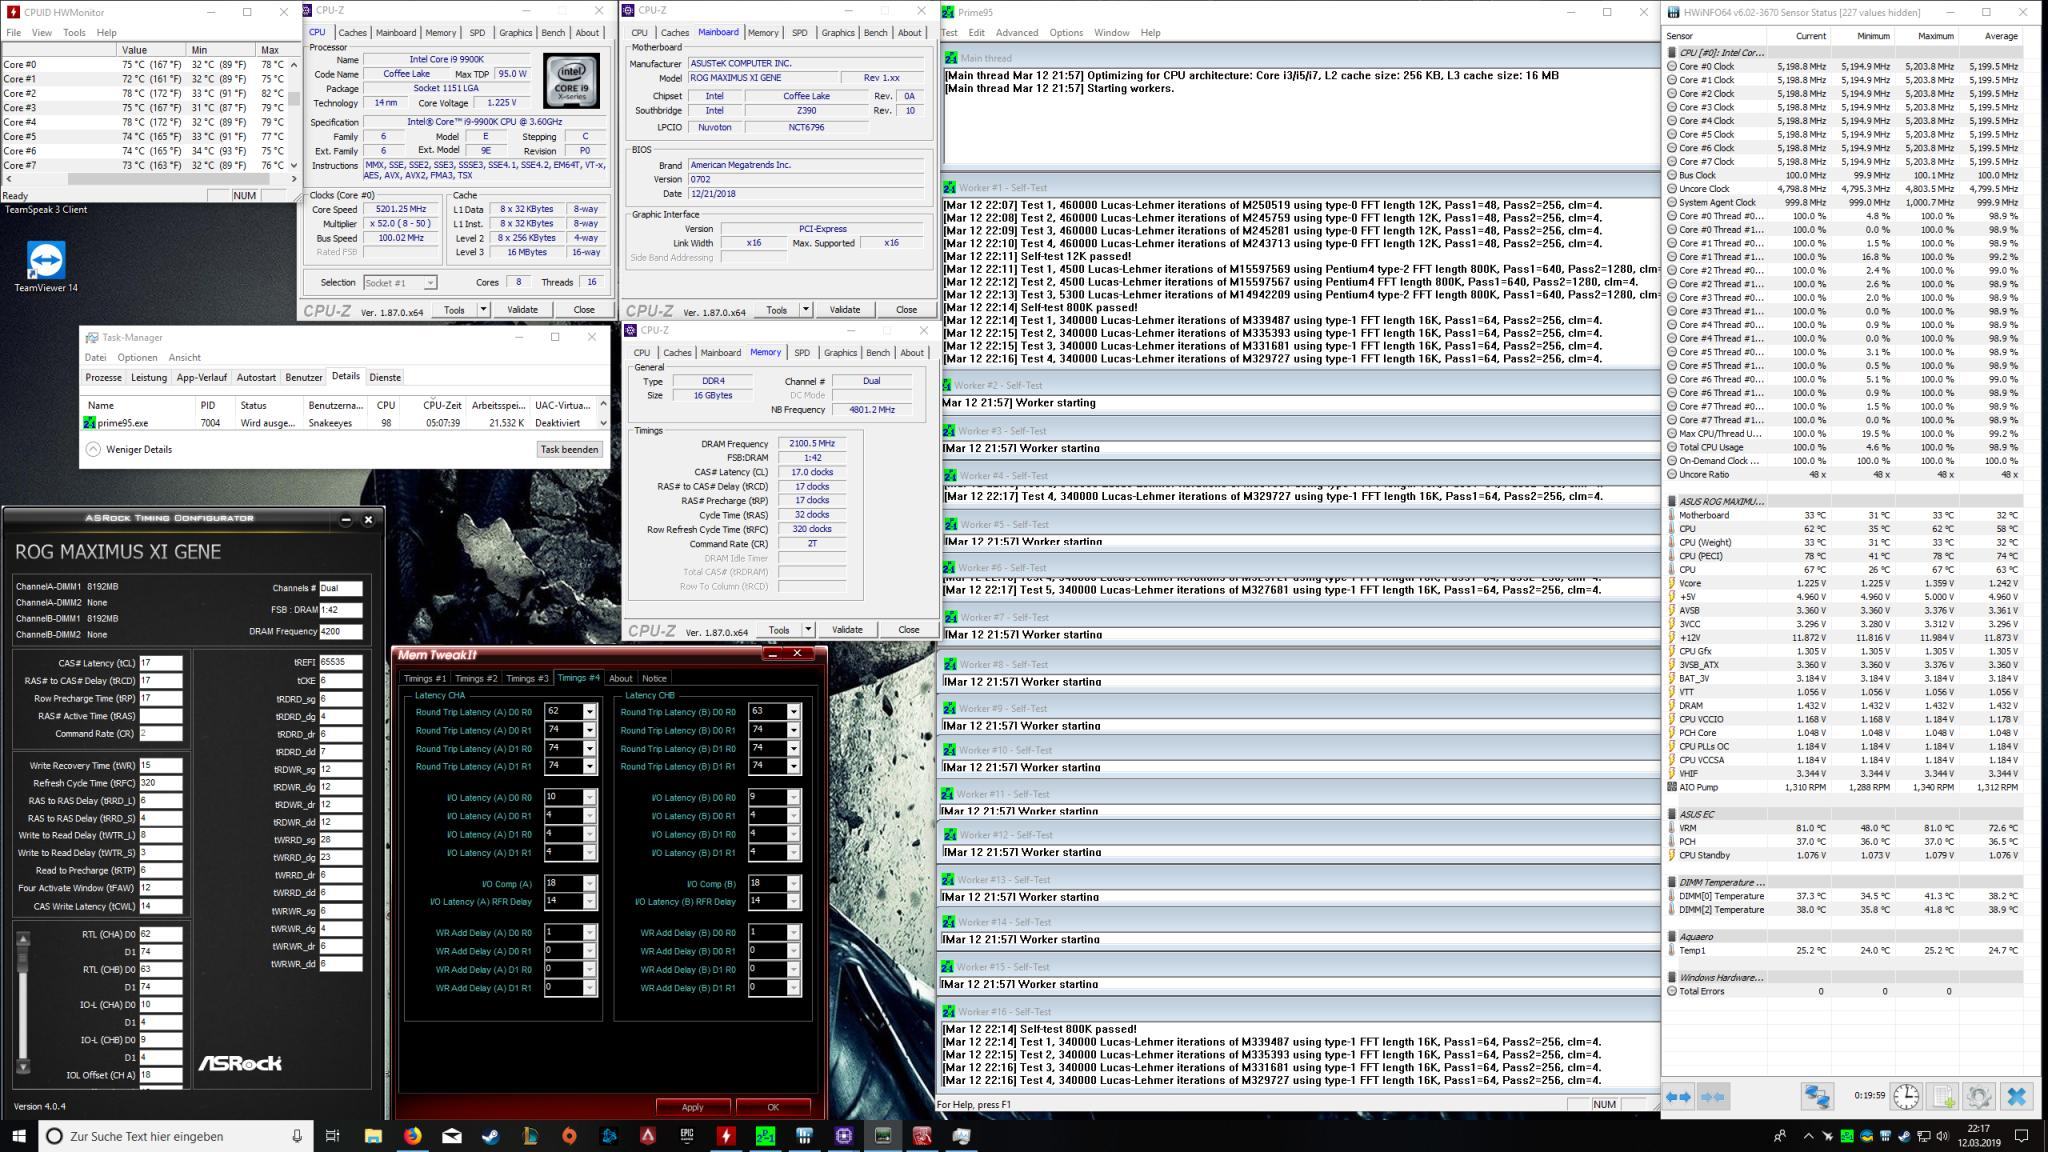Viewport: 2048px width, 1152px height.
Task: Click HWiNFO expand-columns blue arrows icon
Action: point(1679,1097)
